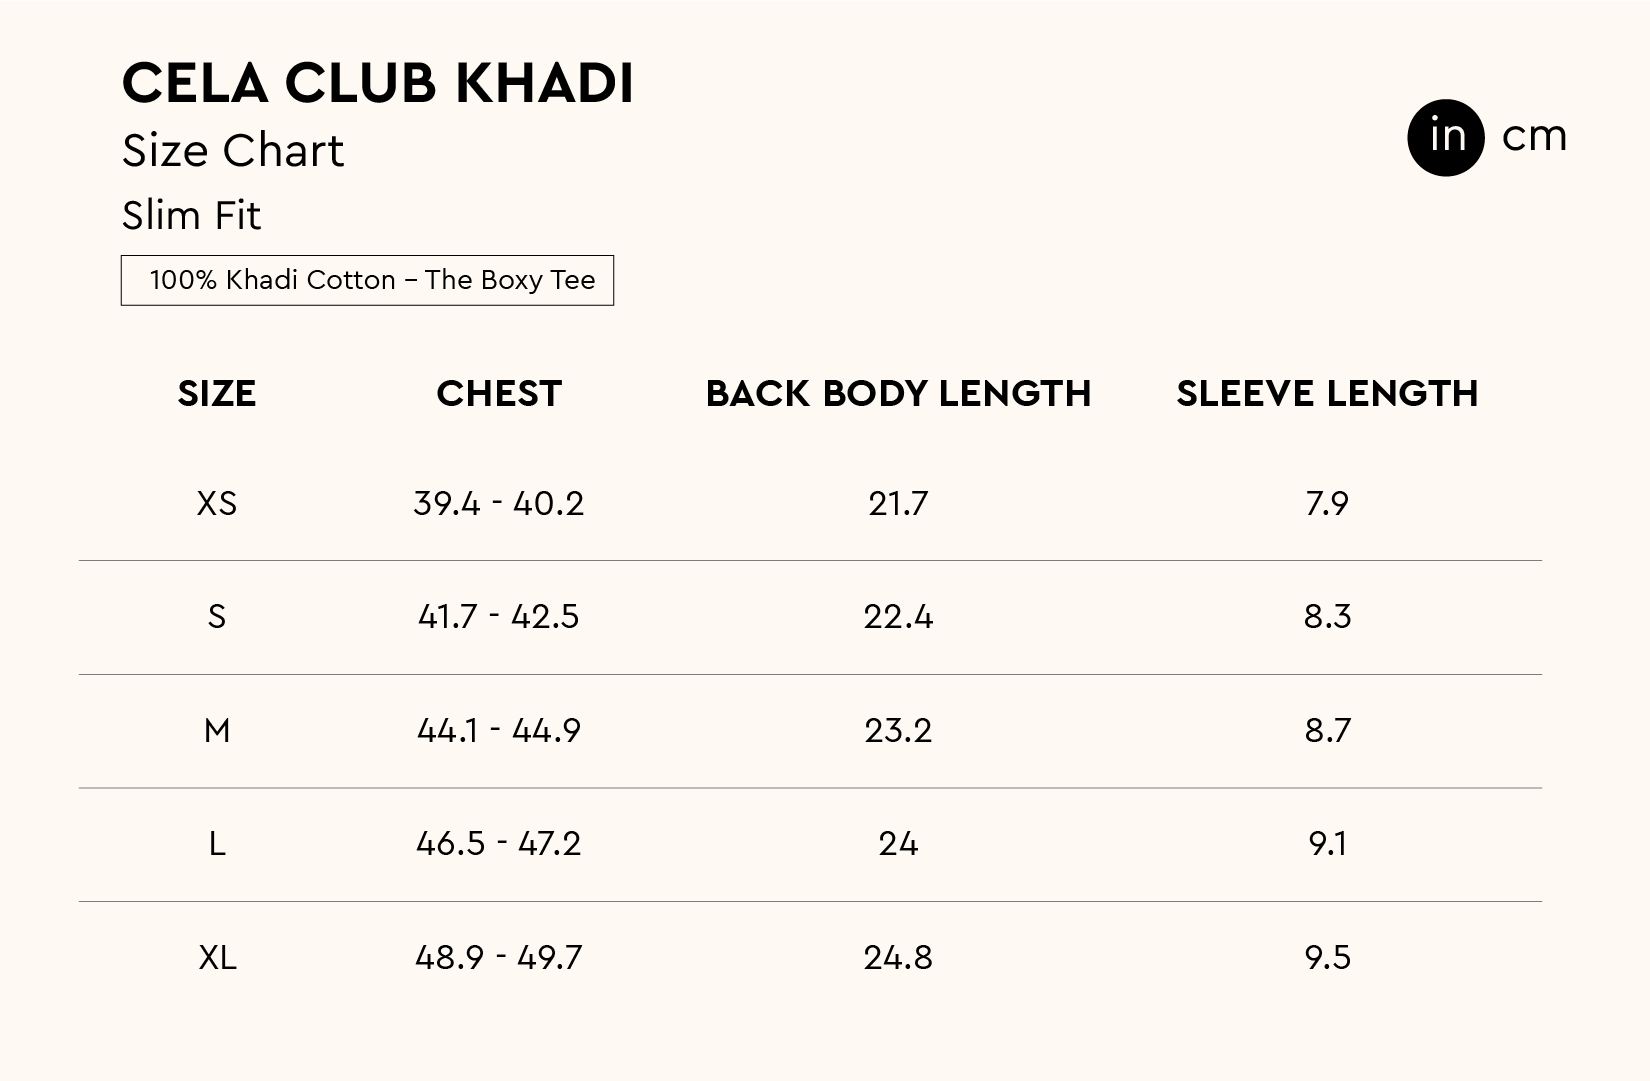Click sleeve length value 9.1
The height and width of the screenshot is (1081, 1650).
click(1327, 844)
